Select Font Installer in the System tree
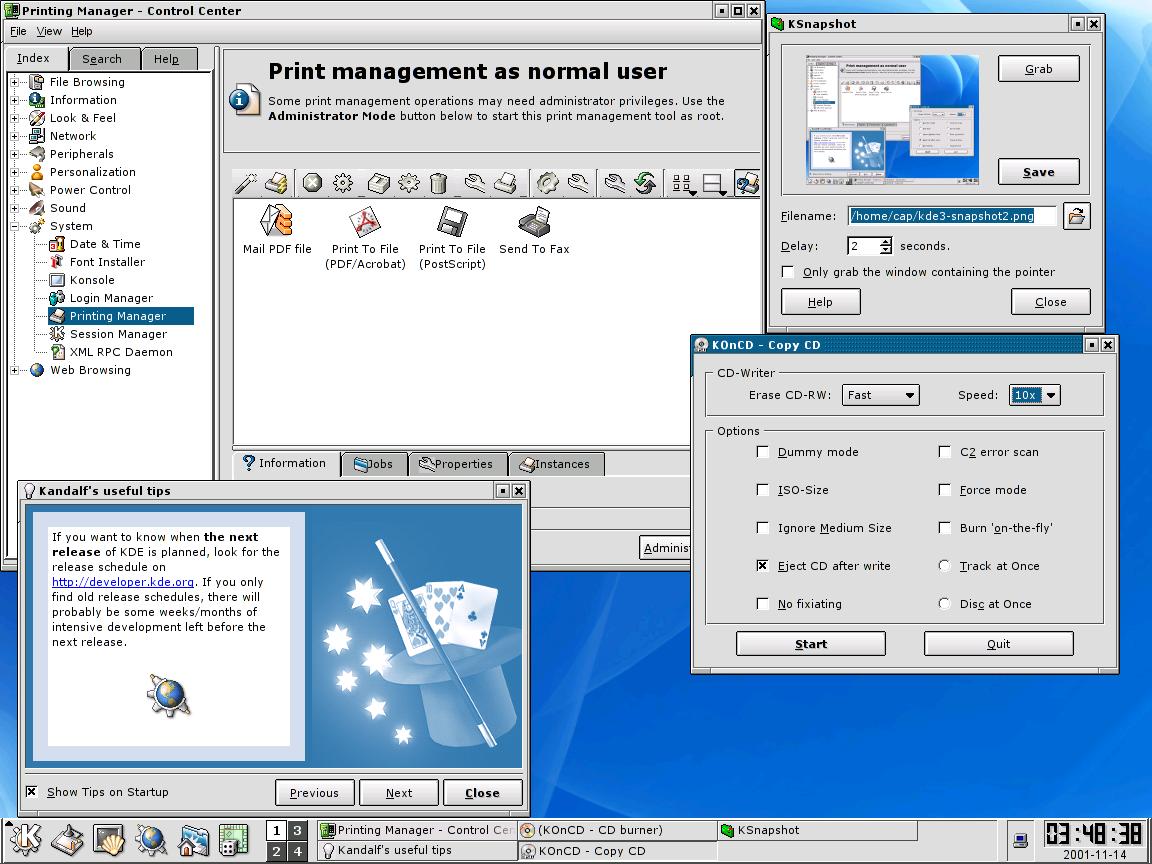The image size is (1152, 864). coord(107,262)
